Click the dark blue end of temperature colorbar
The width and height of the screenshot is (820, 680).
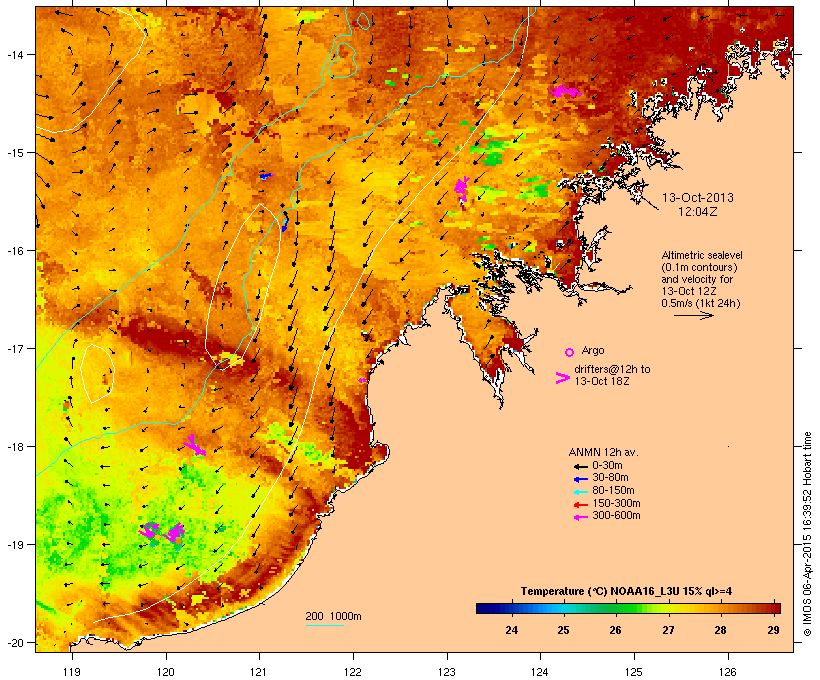coord(484,608)
